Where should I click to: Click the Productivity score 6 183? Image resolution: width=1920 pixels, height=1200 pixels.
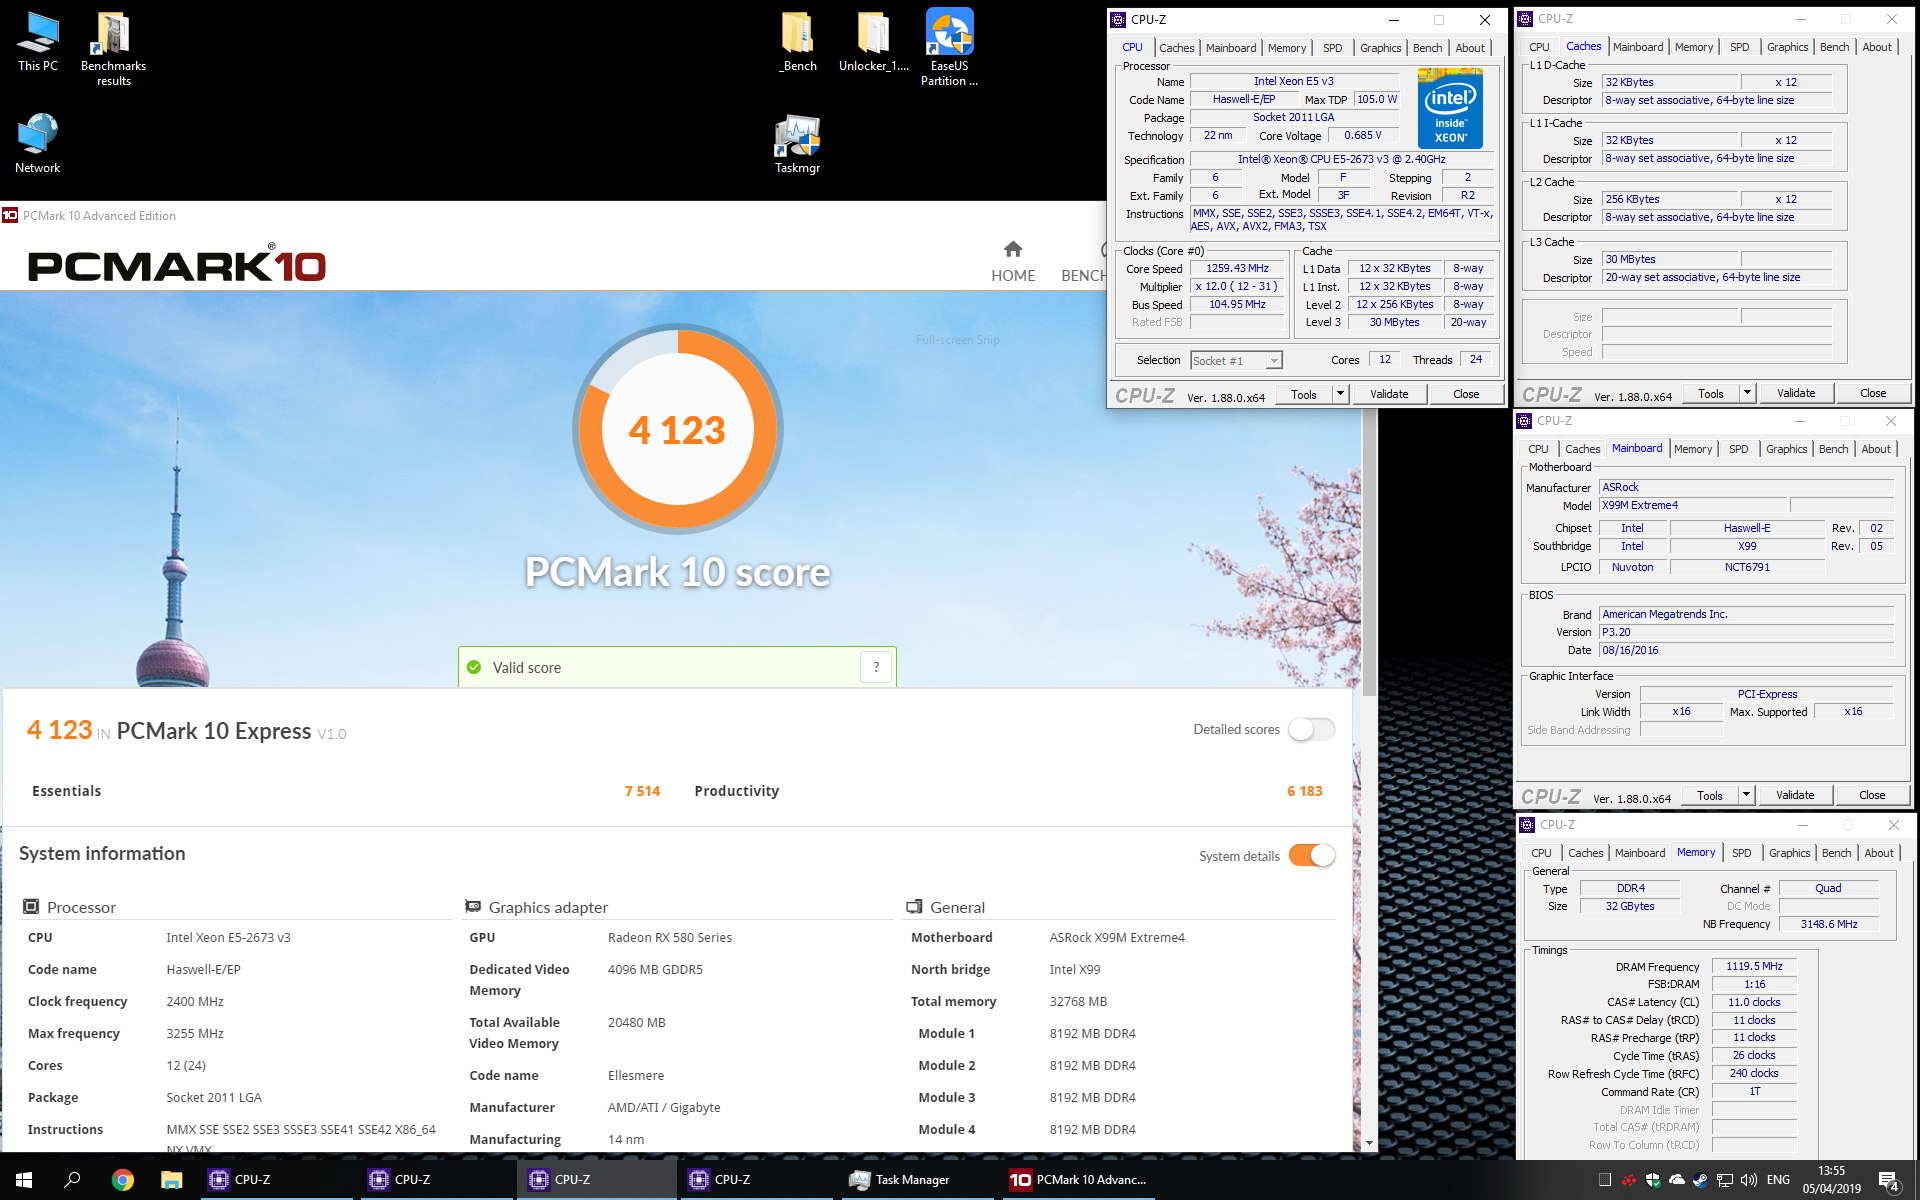pos(1304,791)
